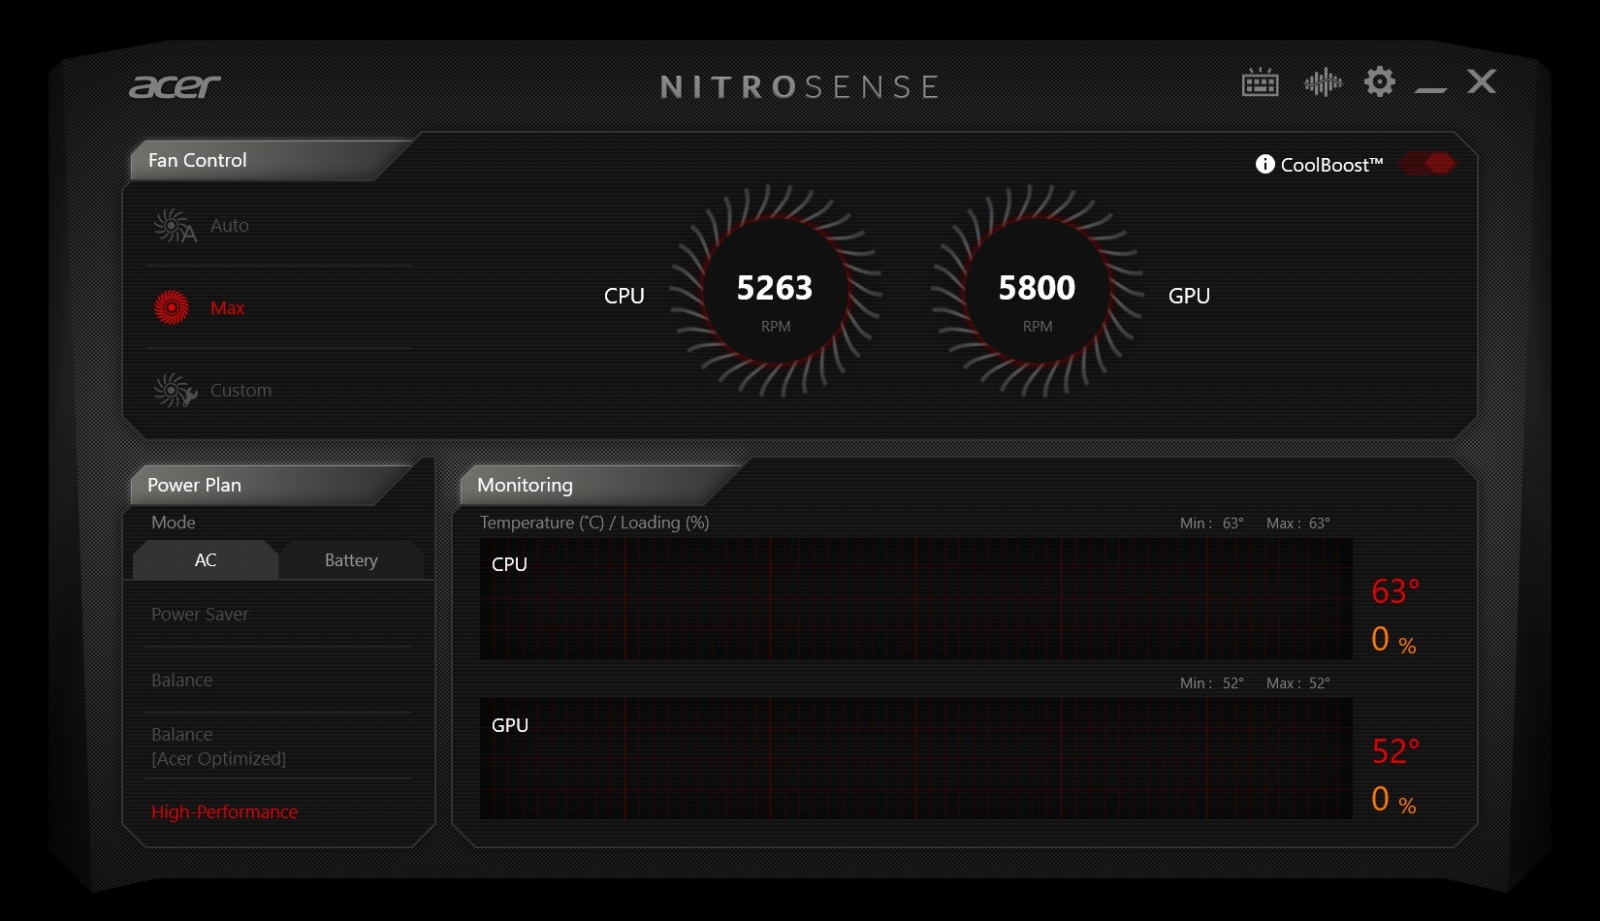Click the CoolBoost info icon
This screenshot has height=921, width=1600.
(x=1264, y=164)
